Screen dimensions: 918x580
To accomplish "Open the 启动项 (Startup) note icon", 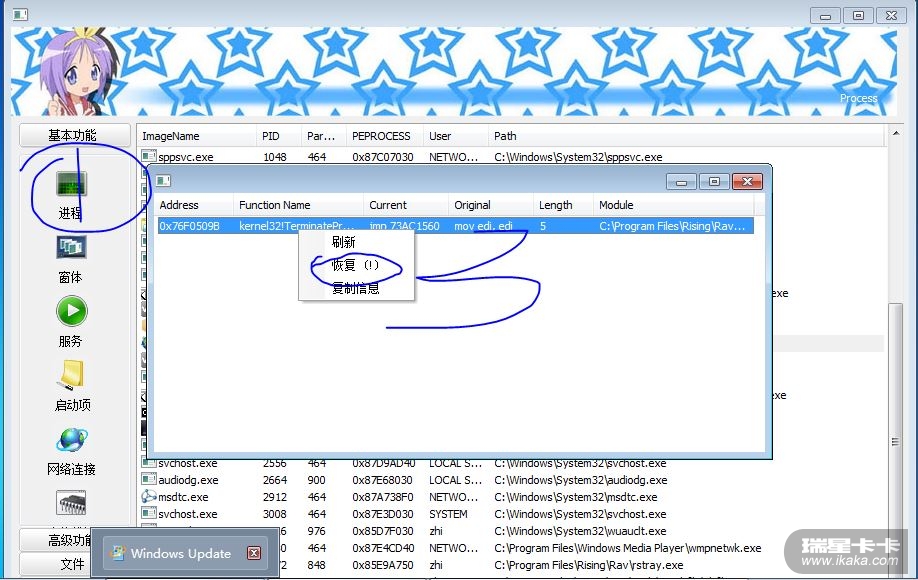I will click(73, 375).
